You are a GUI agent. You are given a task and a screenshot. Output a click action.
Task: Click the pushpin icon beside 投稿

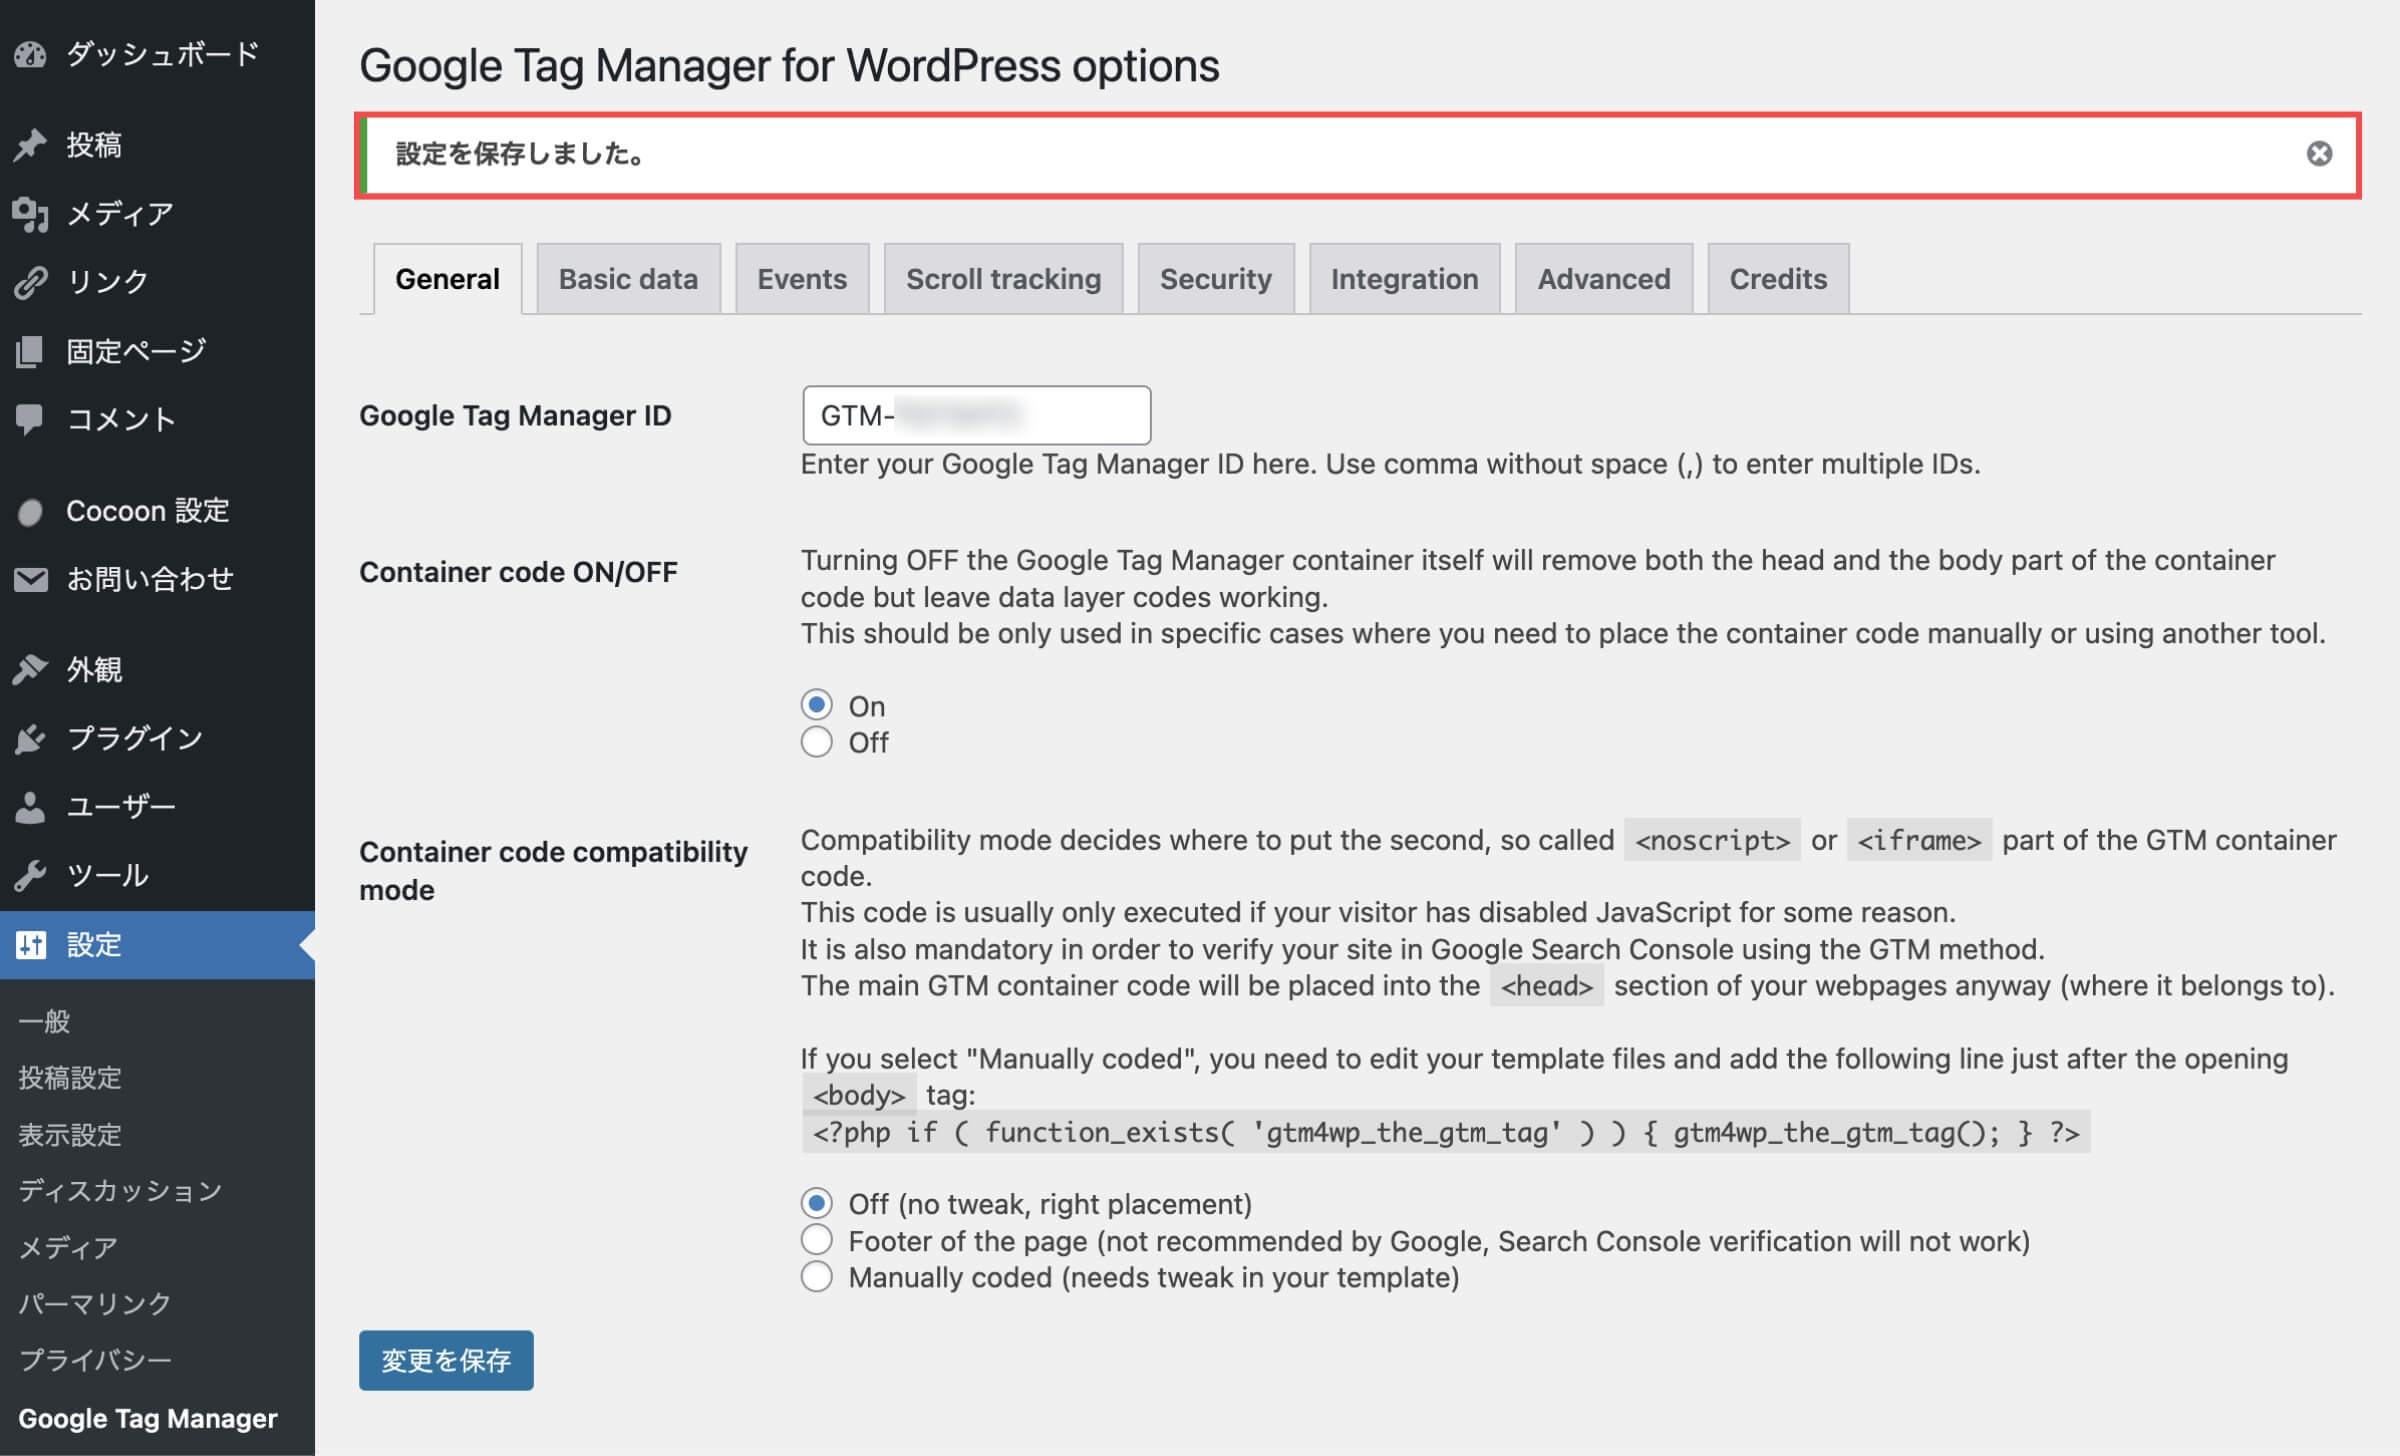coord(31,145)
